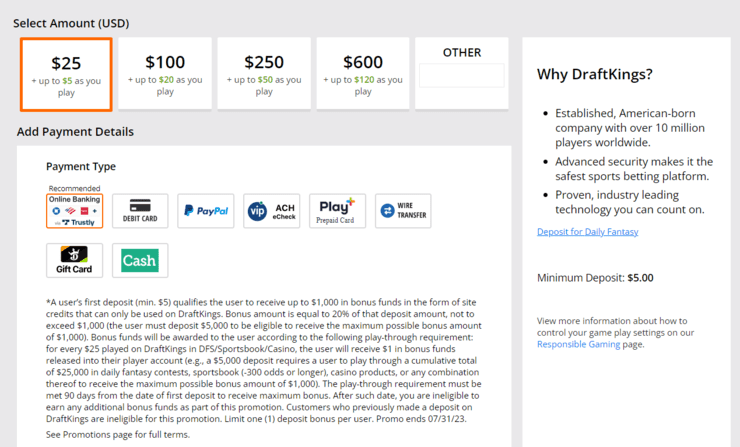Viewport: 740px width, 447px height.
Task: Click the 'Established, American-born company' bullet text
Action: [630, 128]
